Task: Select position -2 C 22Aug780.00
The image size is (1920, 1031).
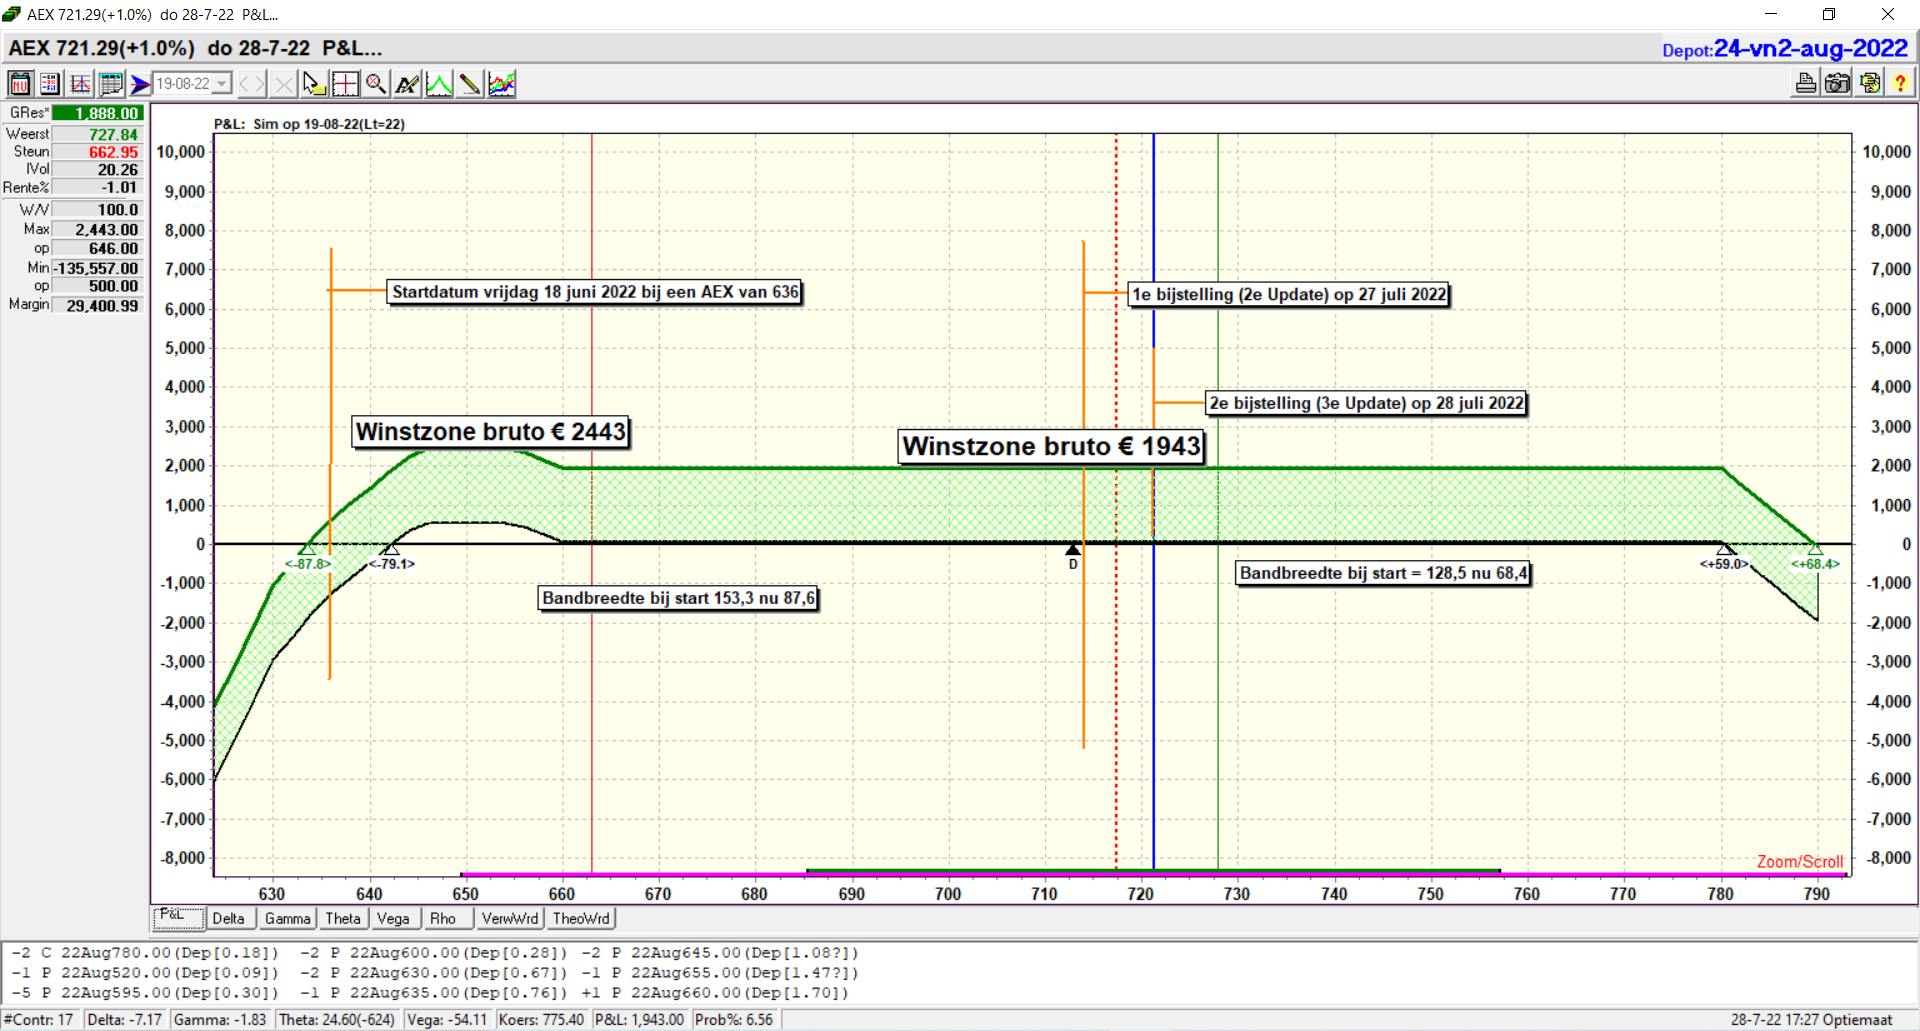Action: [146, 953]
